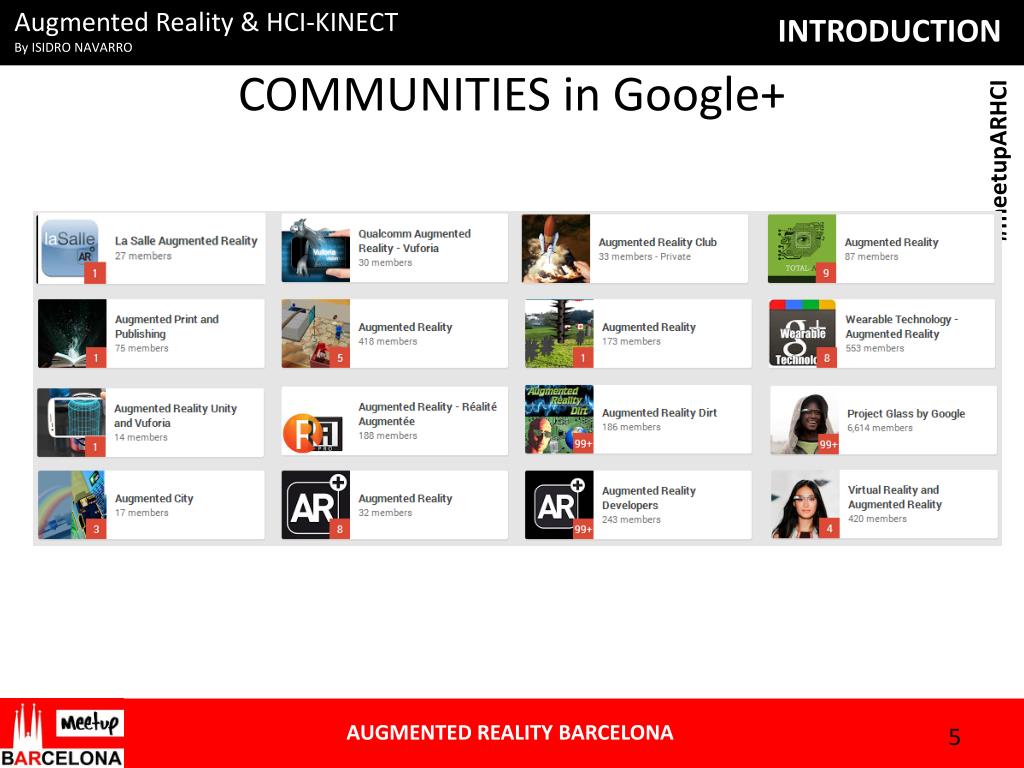
Task: Click 99+ badge on Augmented Reality Dirt
Action: tap(583, 443)
